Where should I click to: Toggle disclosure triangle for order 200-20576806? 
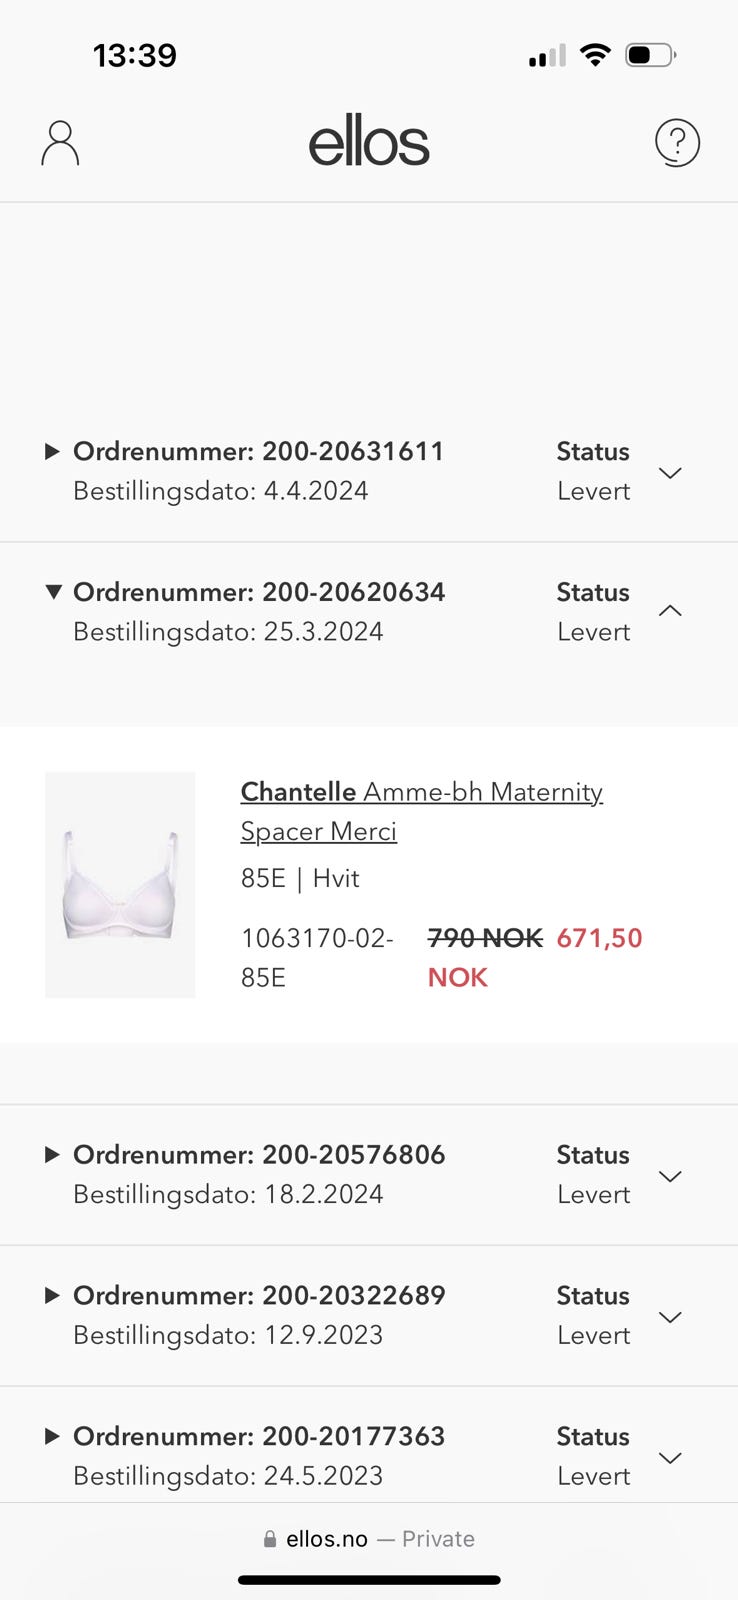(x=53, y=1154)
